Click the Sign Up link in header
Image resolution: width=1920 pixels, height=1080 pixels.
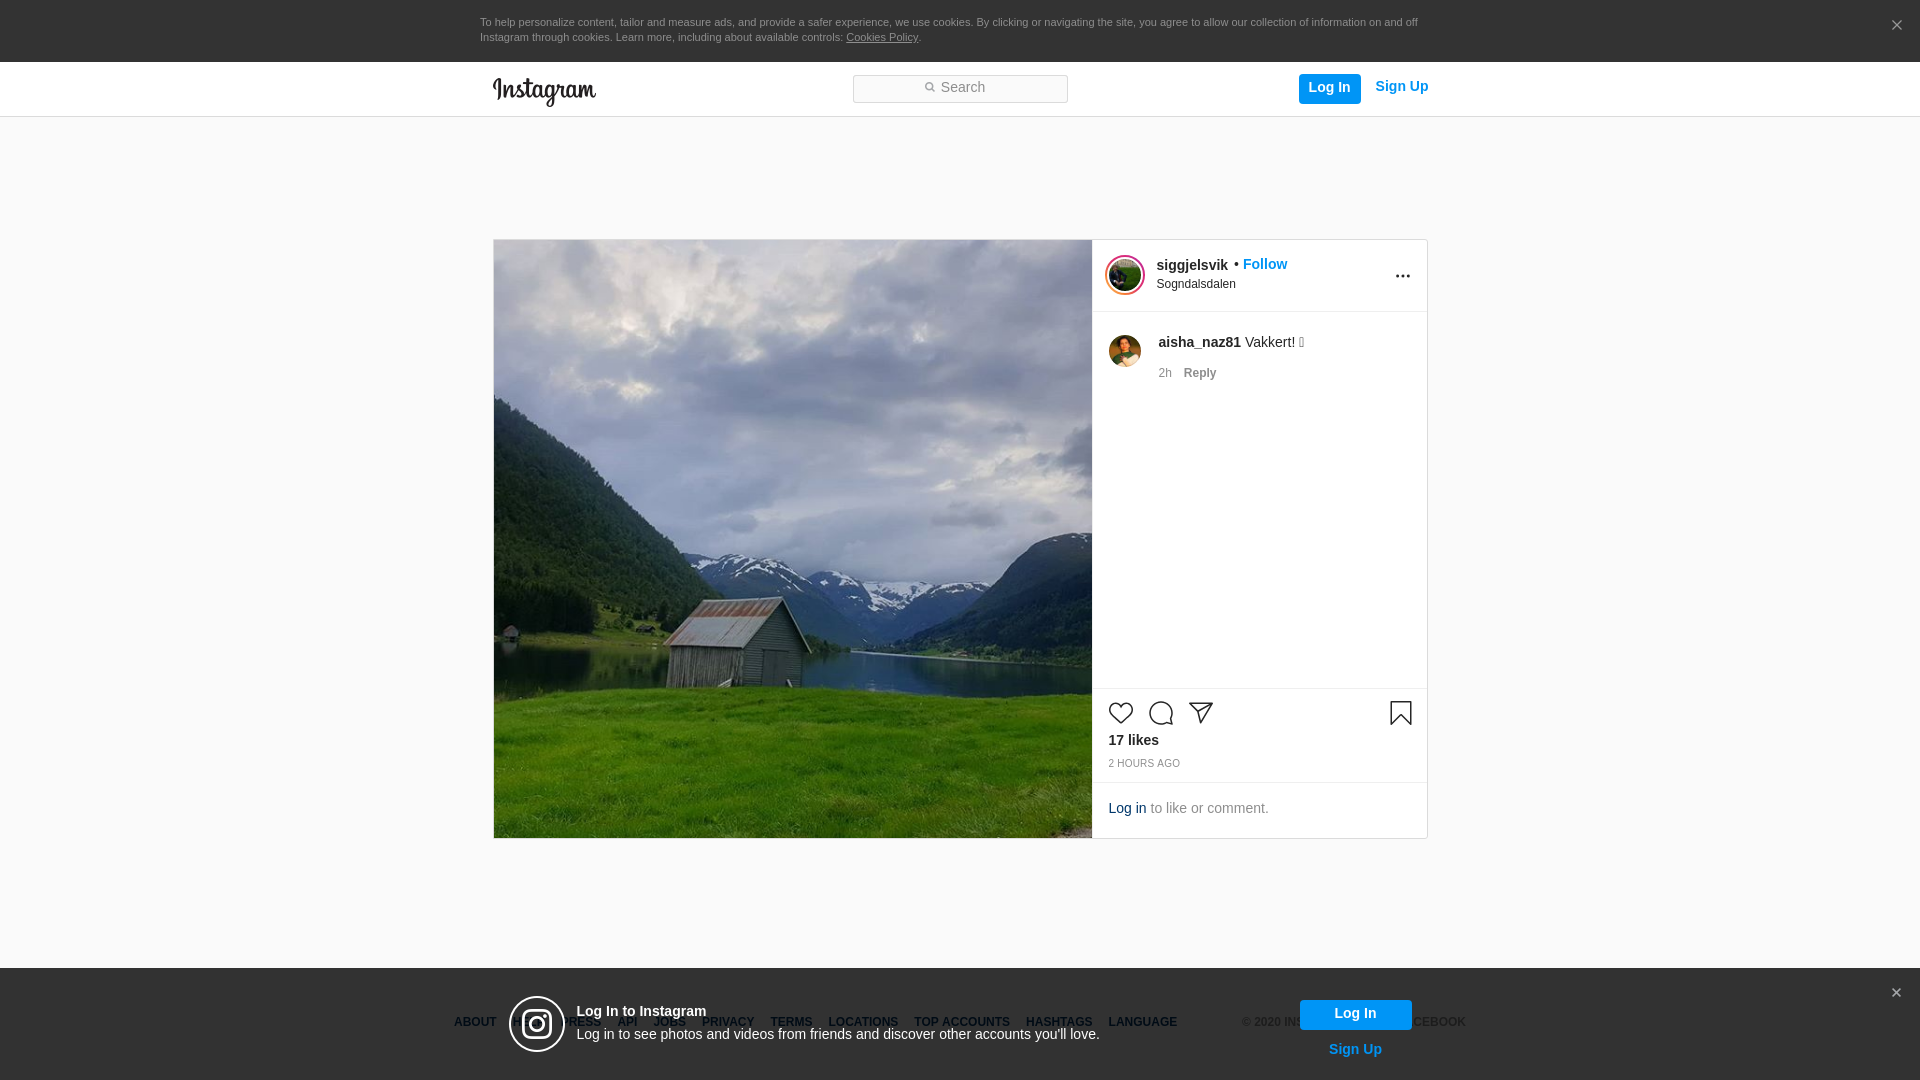[x=1401, y=87]
